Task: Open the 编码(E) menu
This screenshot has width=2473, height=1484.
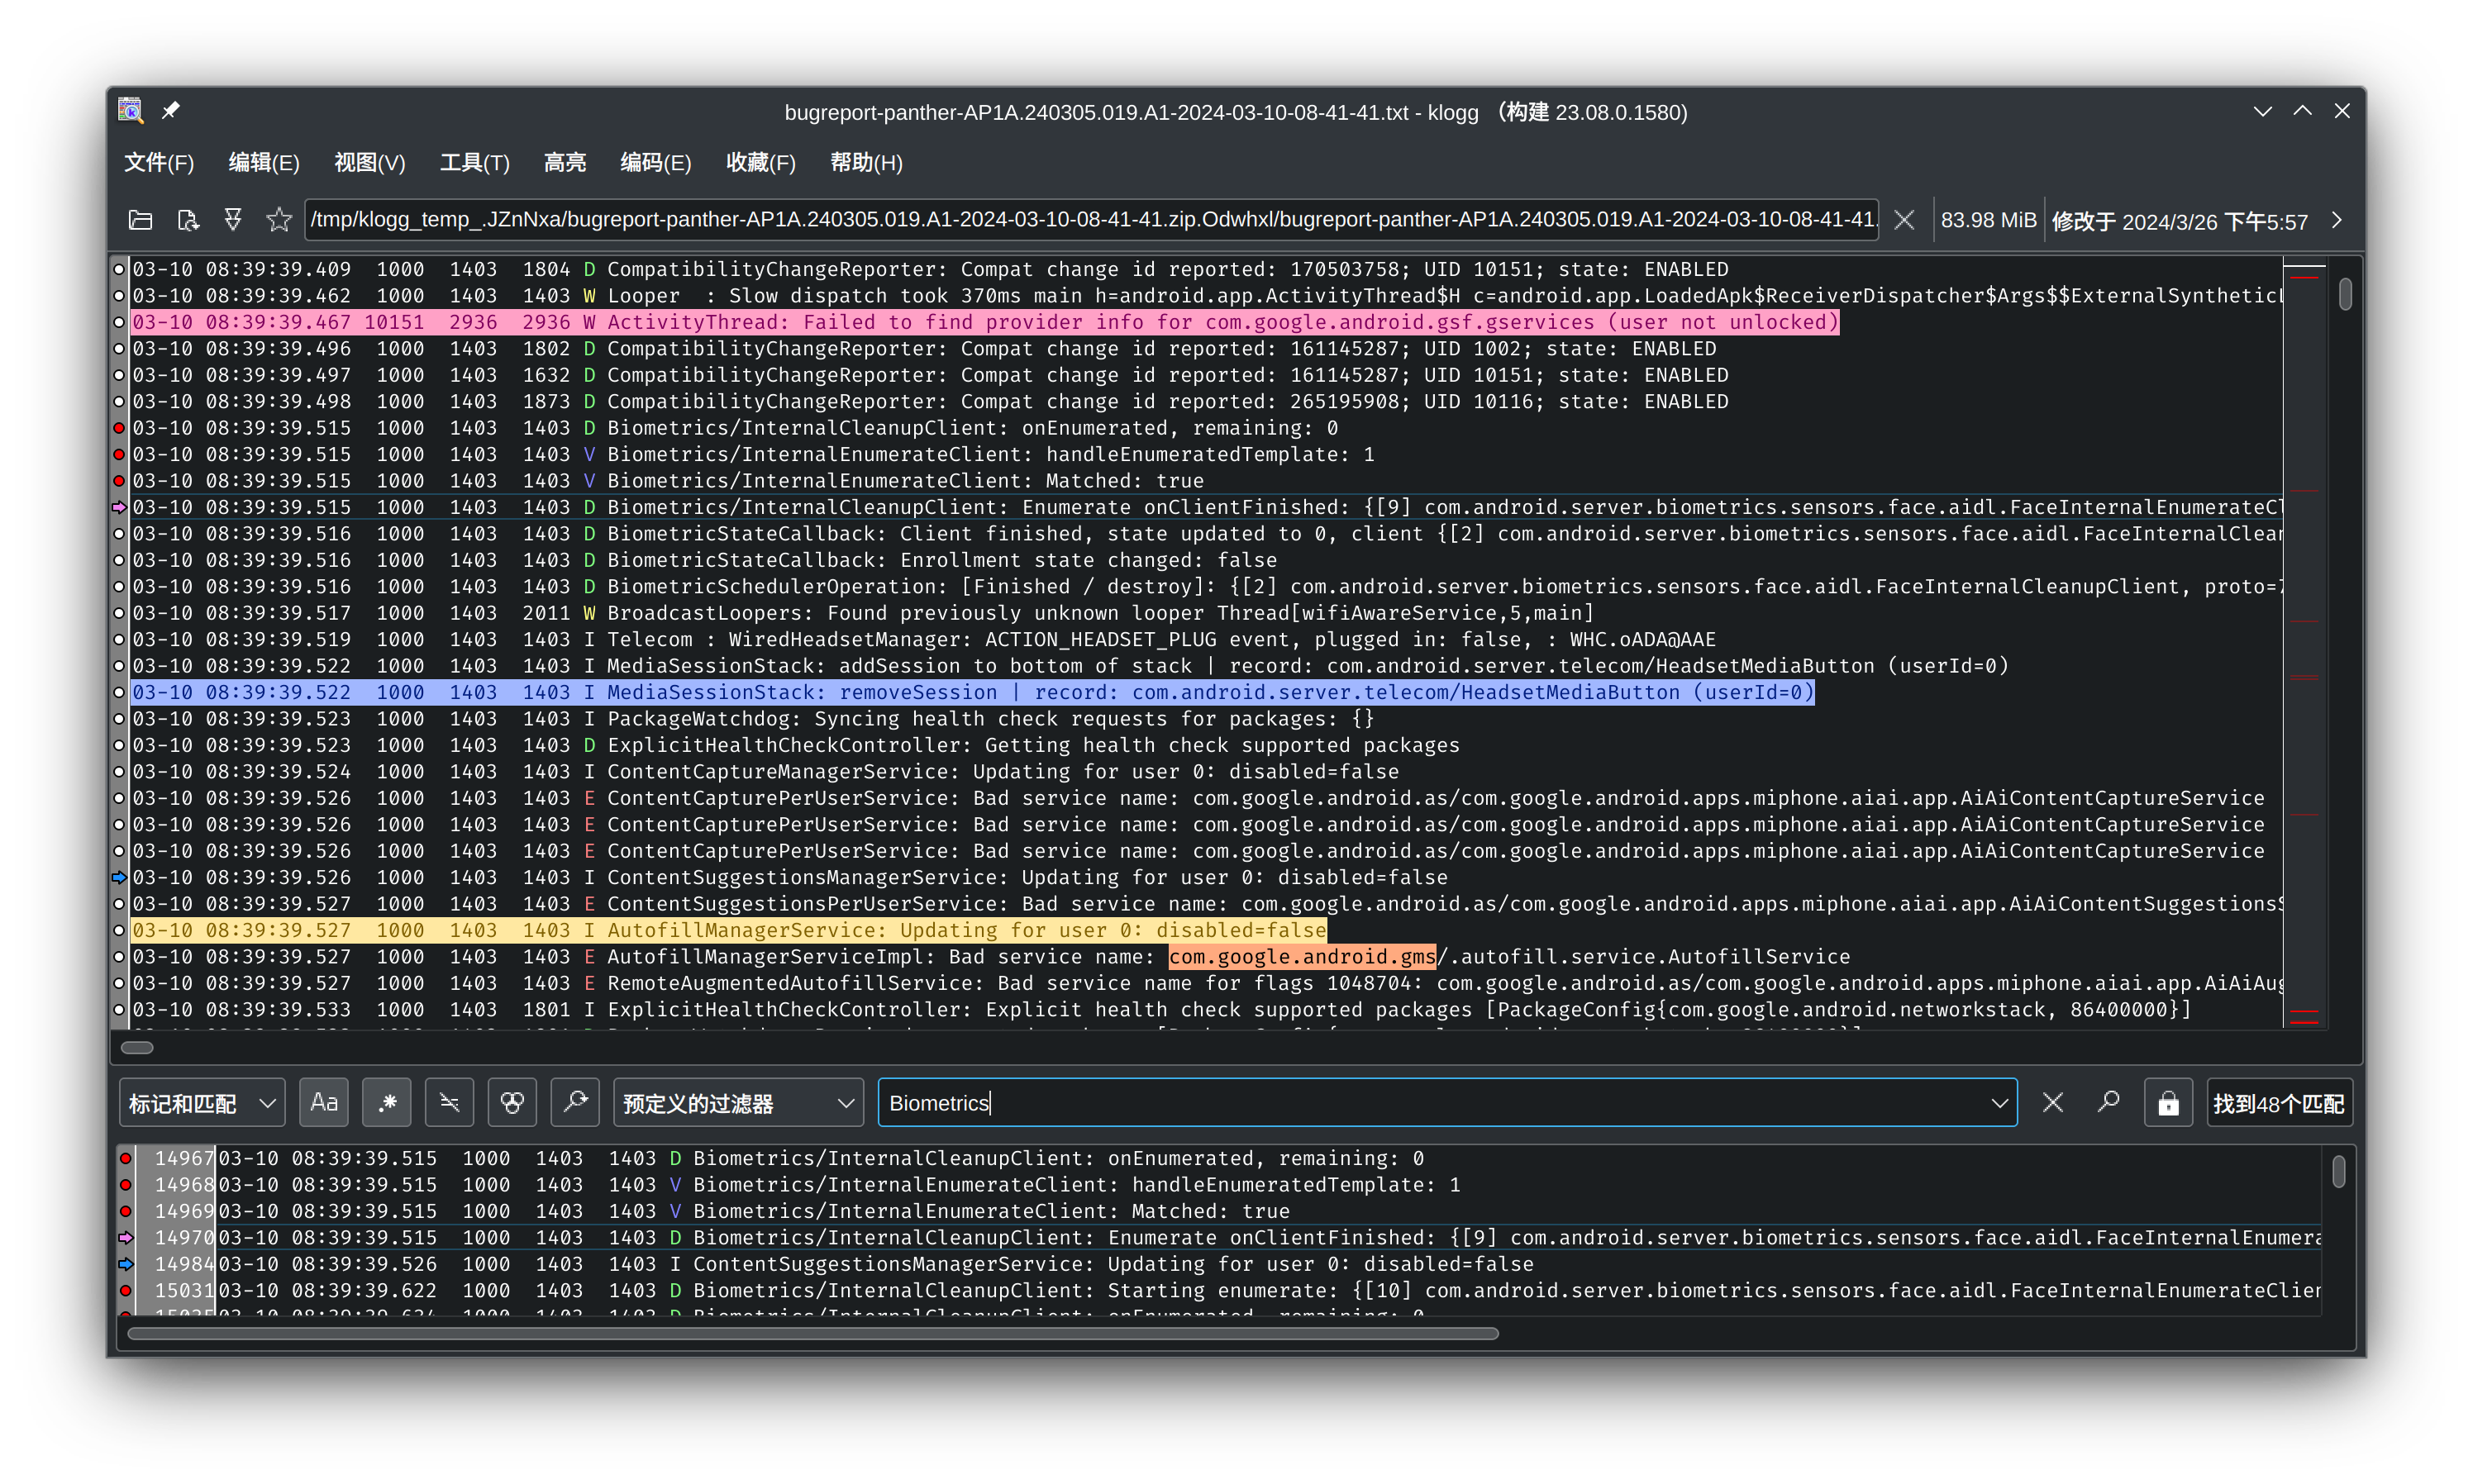Action: point(656,162)
